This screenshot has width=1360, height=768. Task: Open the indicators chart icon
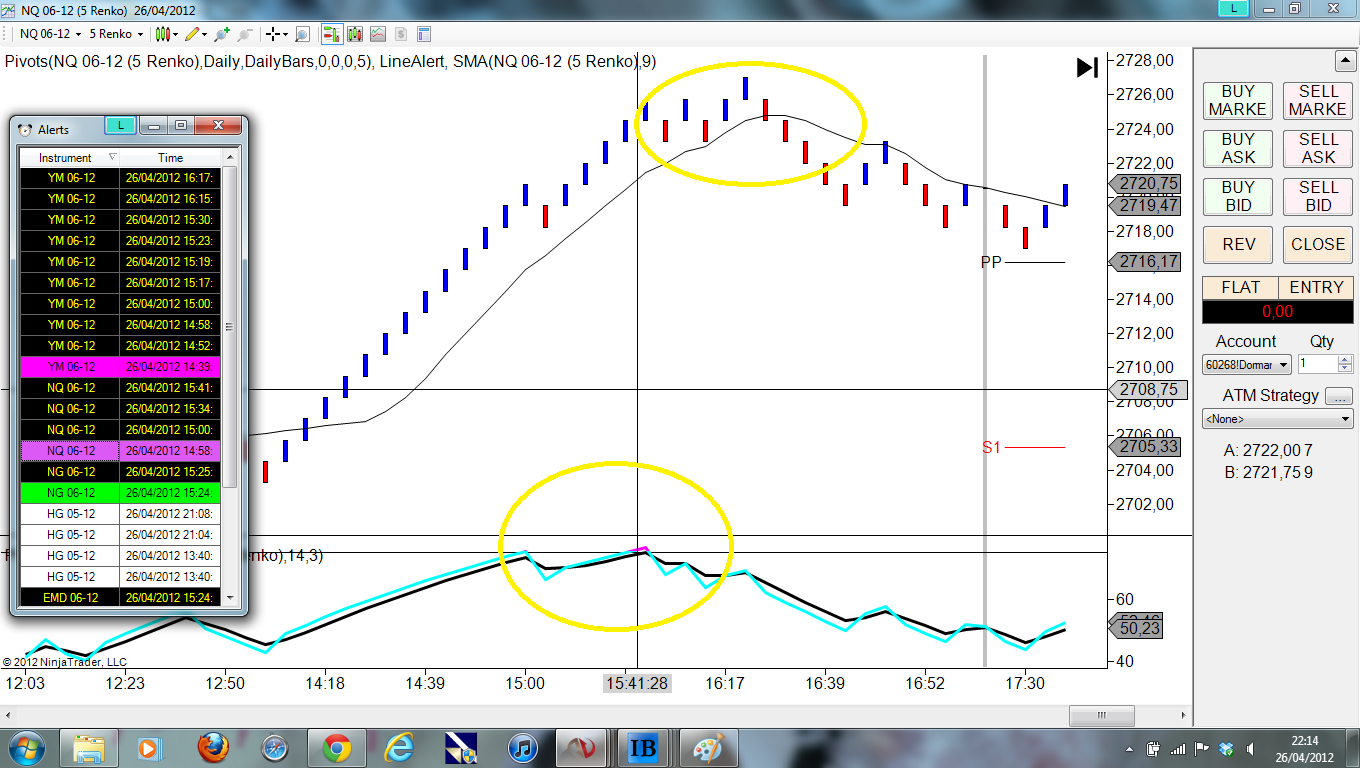point(378,34)
